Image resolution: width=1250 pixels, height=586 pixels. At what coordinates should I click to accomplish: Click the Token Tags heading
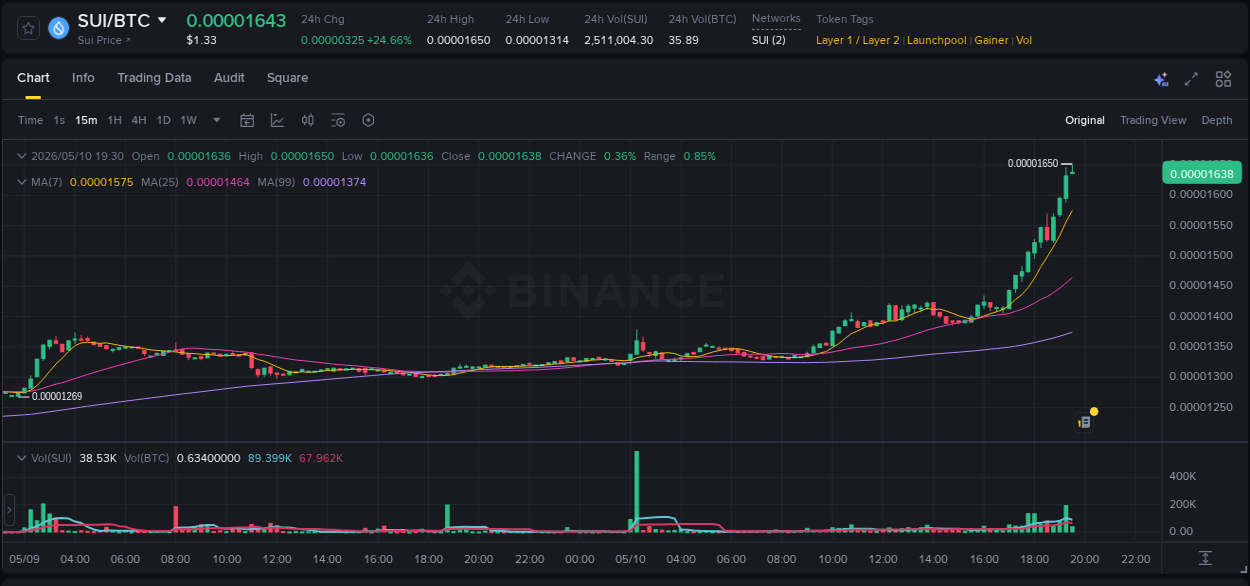[x=845, y=19]
